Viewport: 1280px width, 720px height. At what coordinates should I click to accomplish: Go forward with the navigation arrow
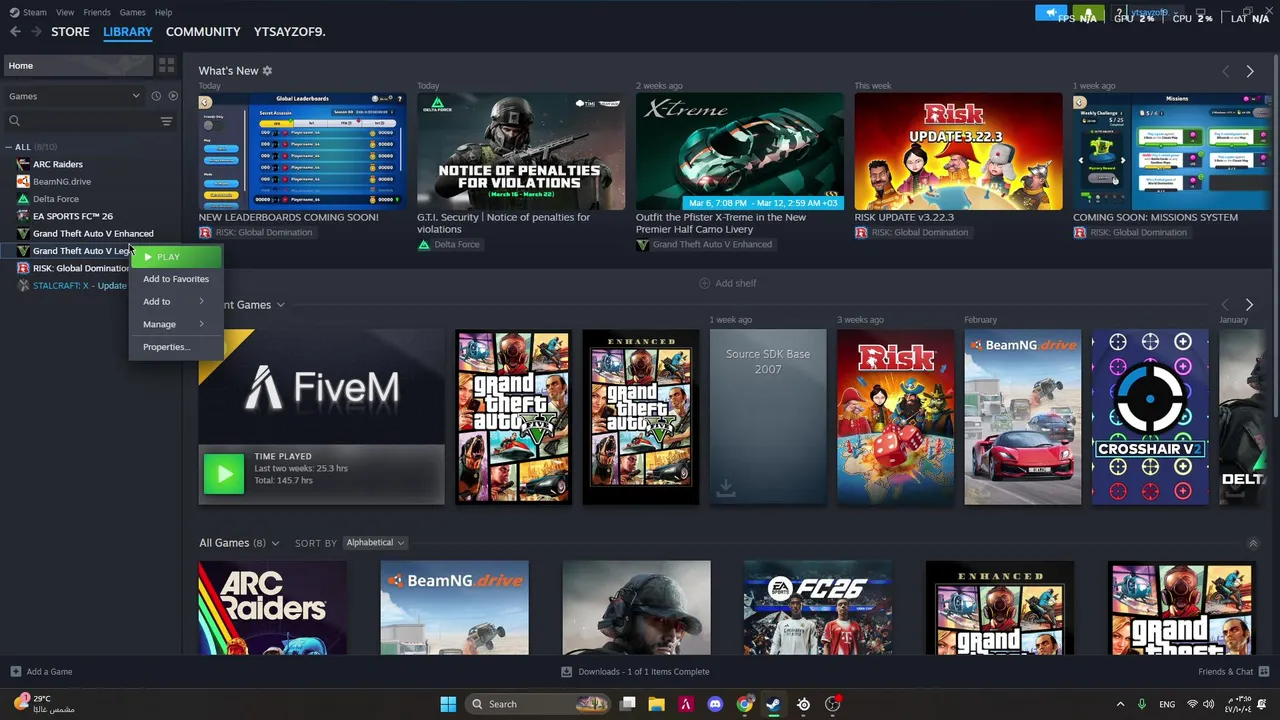[x=36, y=32]
